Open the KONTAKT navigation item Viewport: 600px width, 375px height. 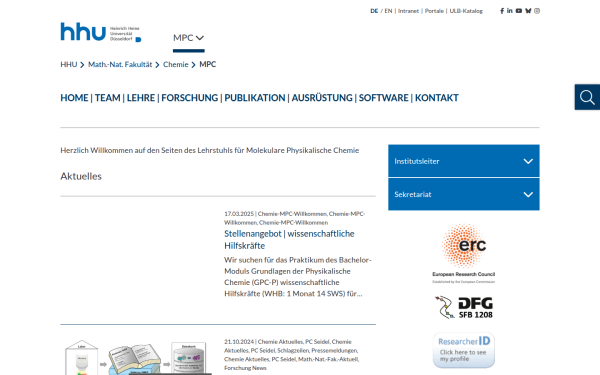click(437, 98)
